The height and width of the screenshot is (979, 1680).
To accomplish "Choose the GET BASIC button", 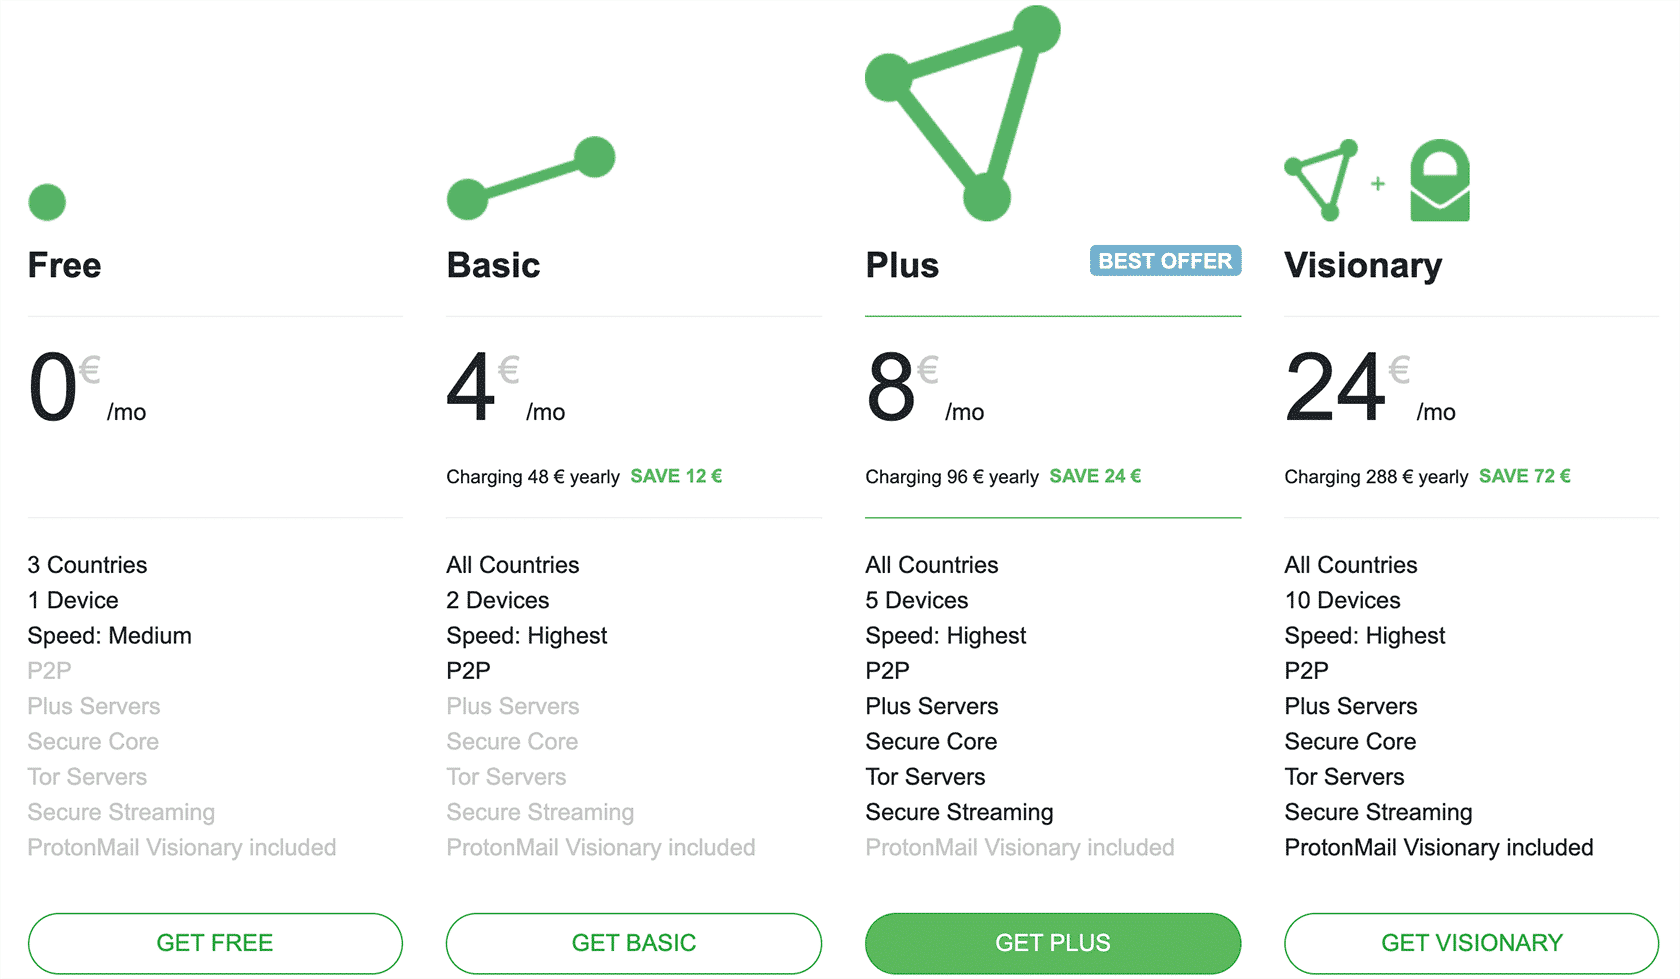I will pyautogui.click(x=634, y=943).
